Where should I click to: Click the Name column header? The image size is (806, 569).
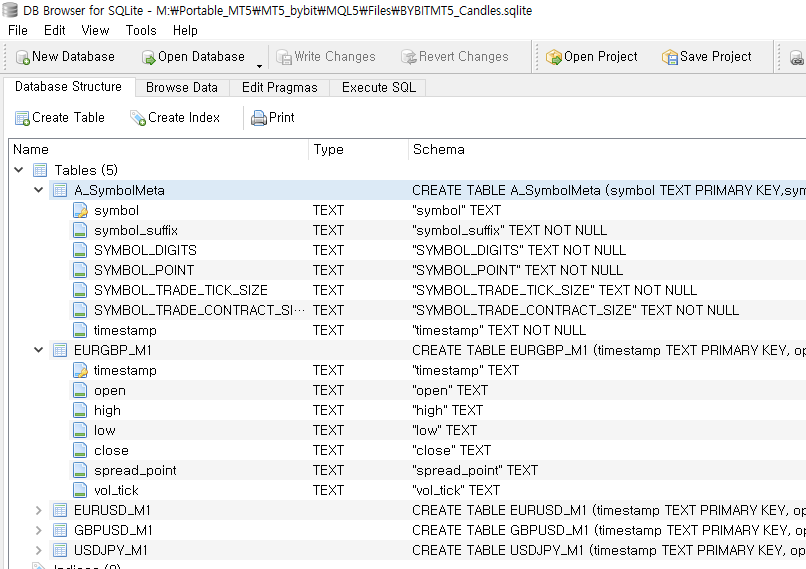tap(158, 150)
